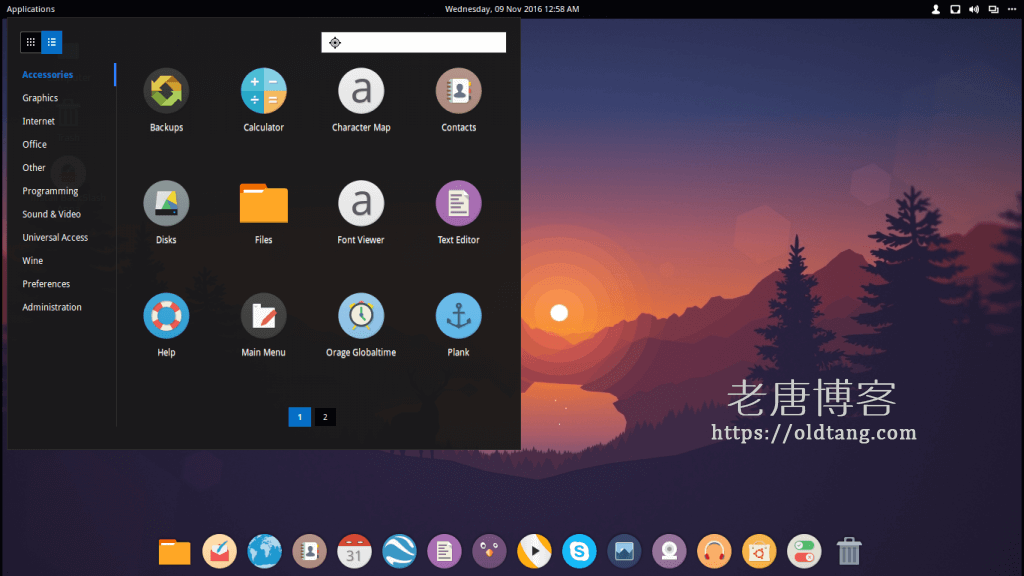Open the Backups application

(165, 90)
